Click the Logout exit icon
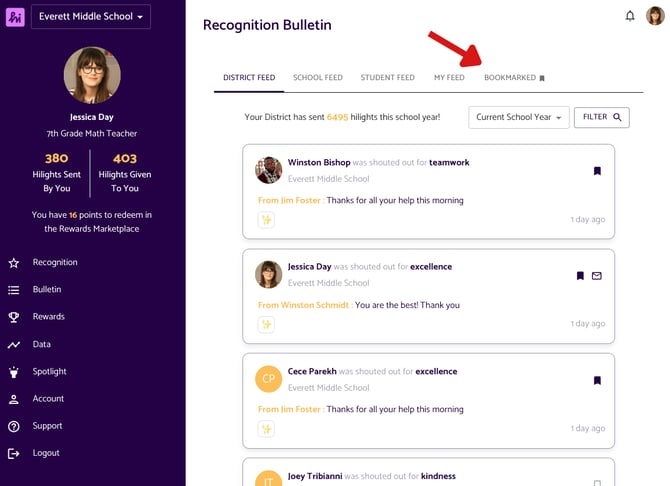 [x=14, y=454]
